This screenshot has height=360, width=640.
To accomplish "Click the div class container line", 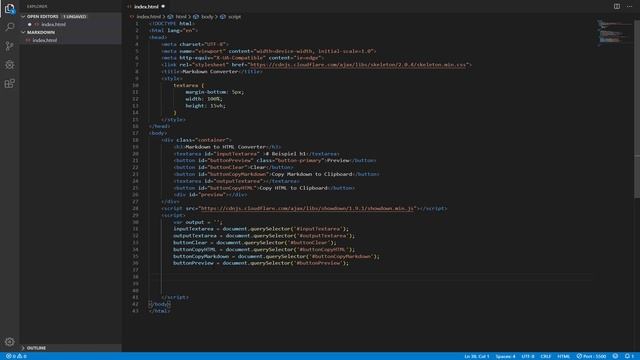I will click(x=196, y=140).
